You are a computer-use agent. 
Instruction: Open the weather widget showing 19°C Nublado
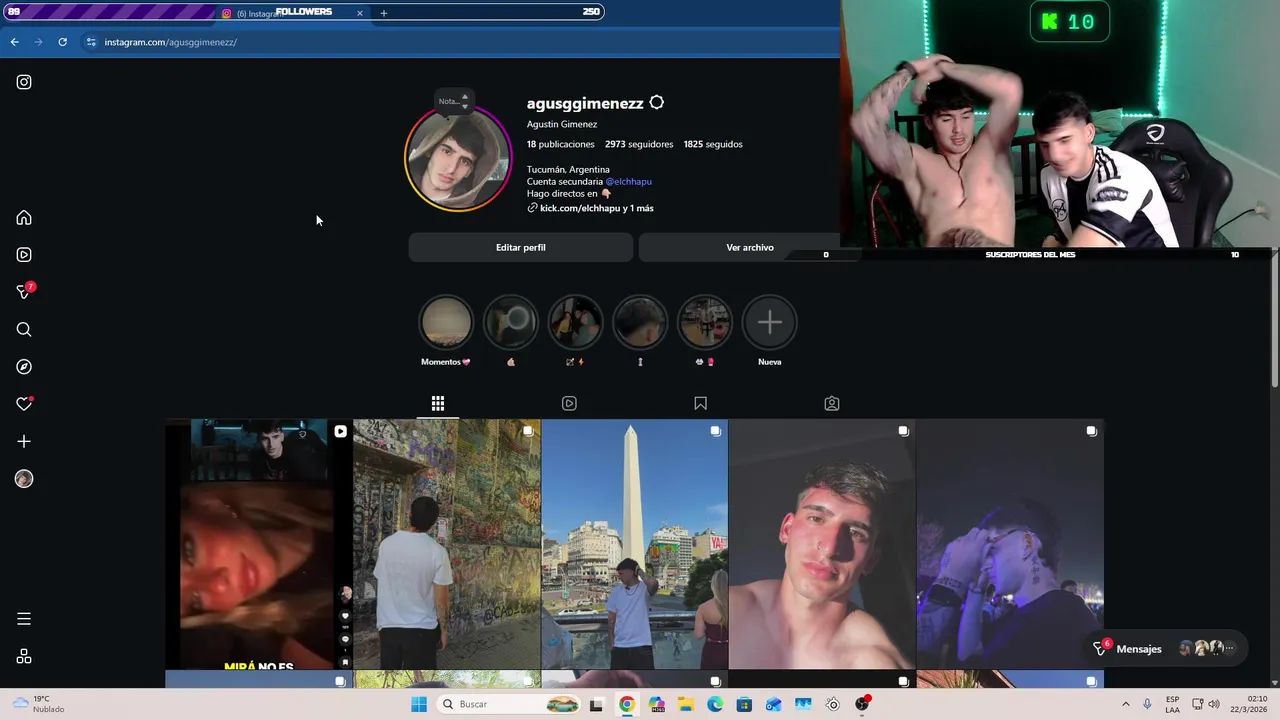[40, 704]
